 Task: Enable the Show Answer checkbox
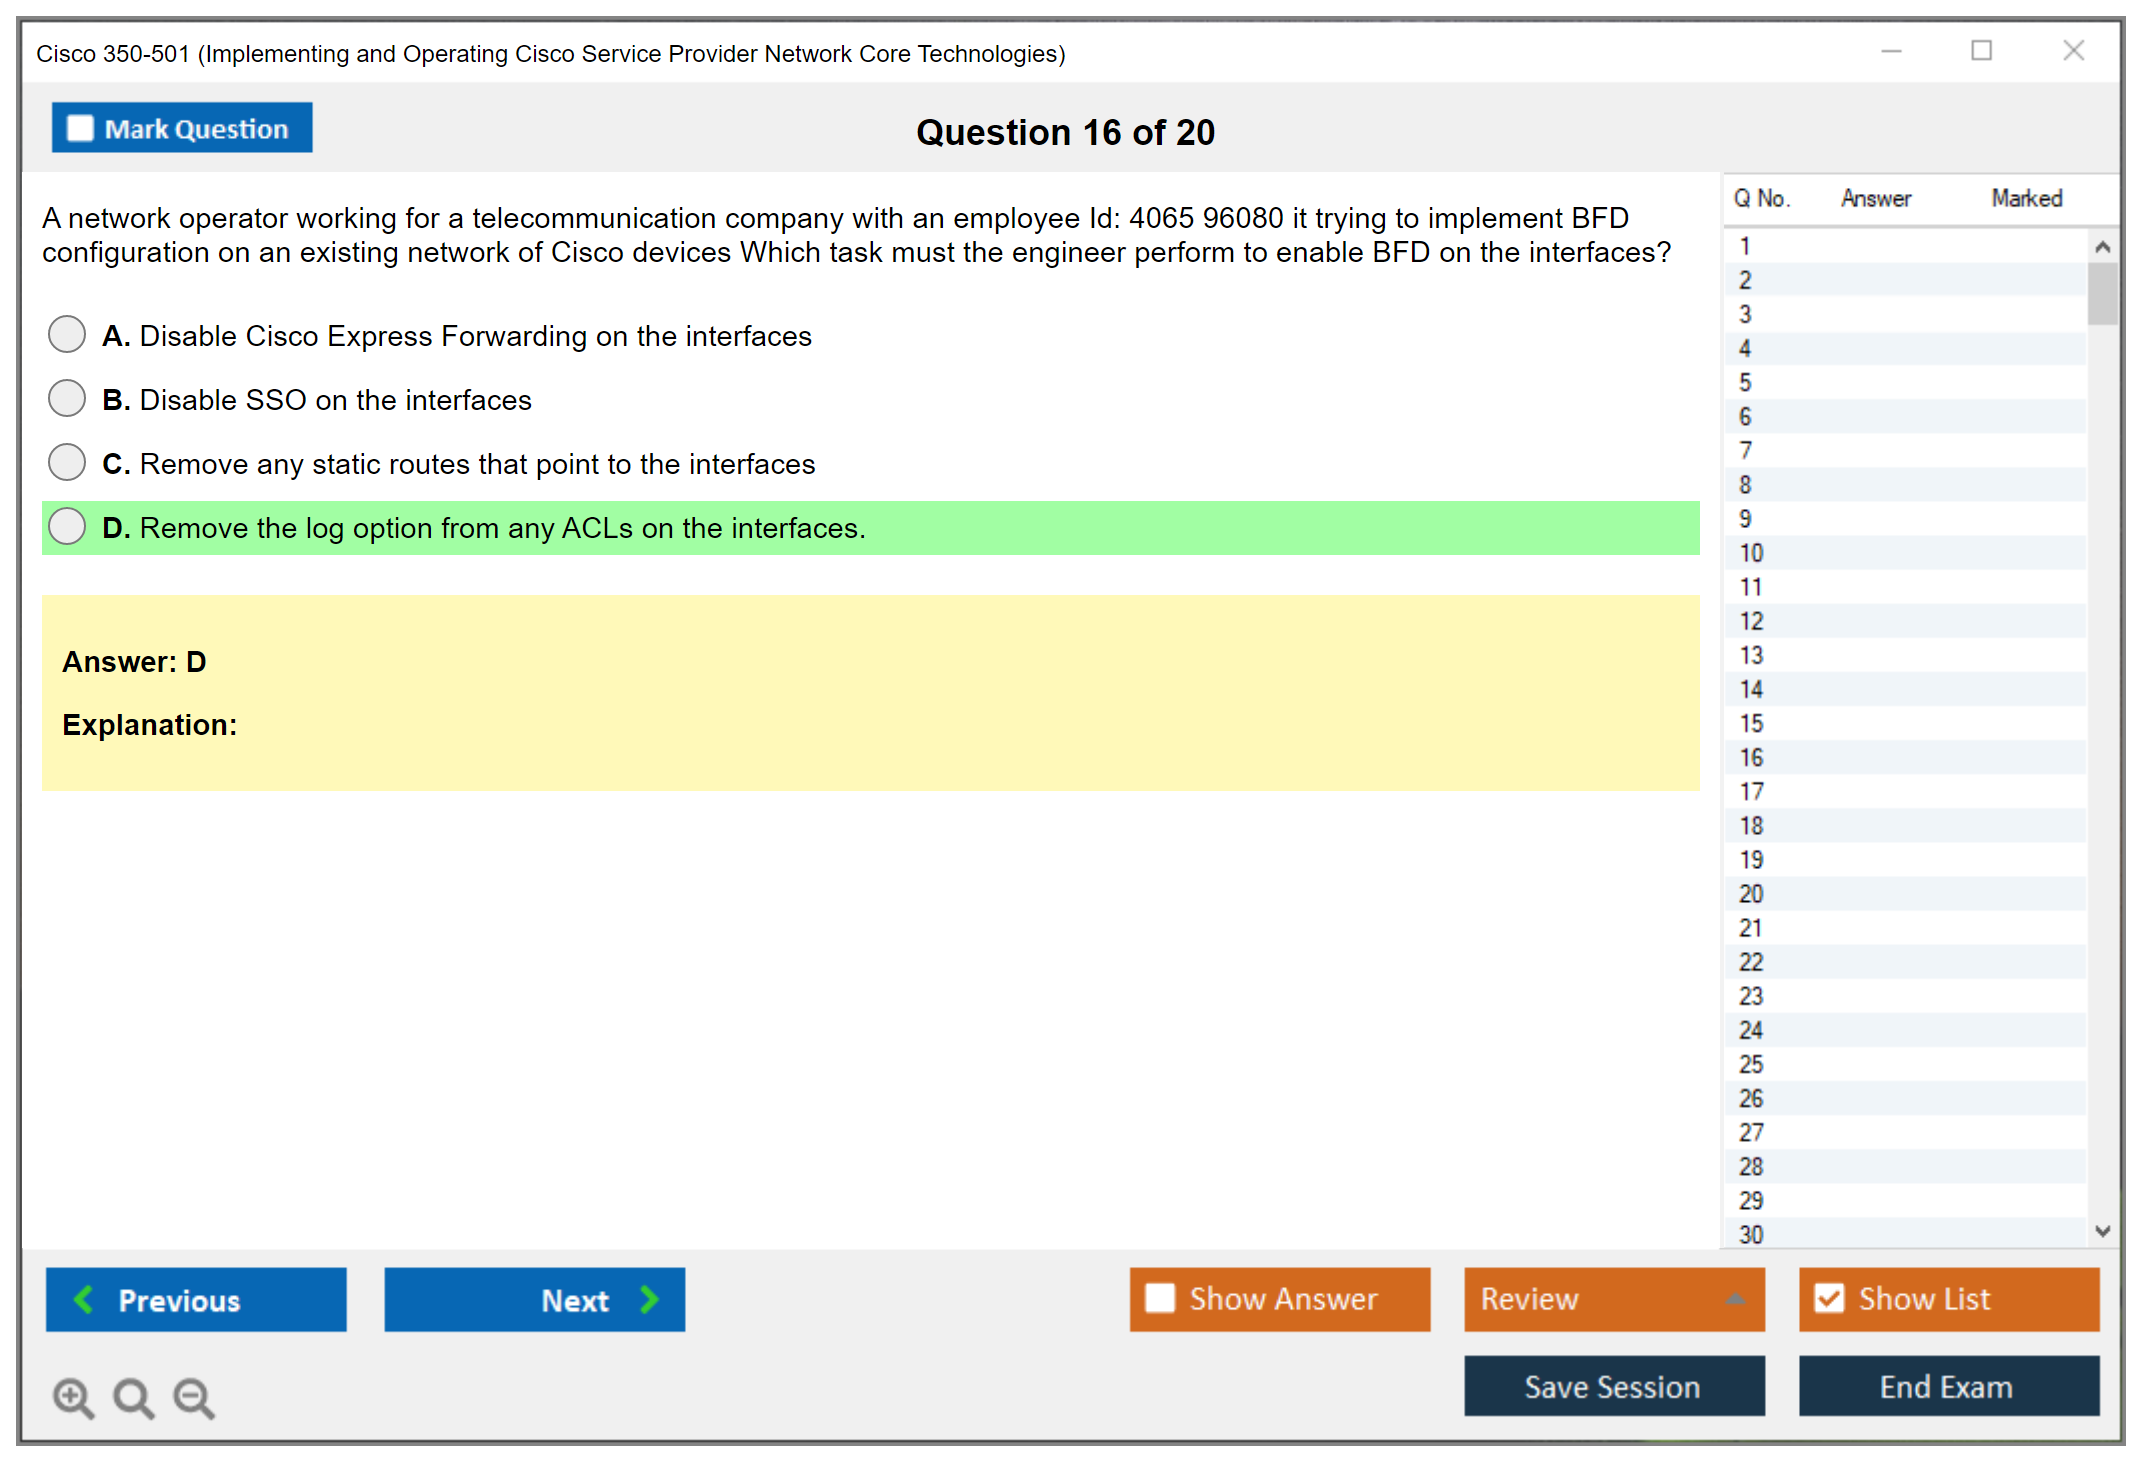1160,1298
